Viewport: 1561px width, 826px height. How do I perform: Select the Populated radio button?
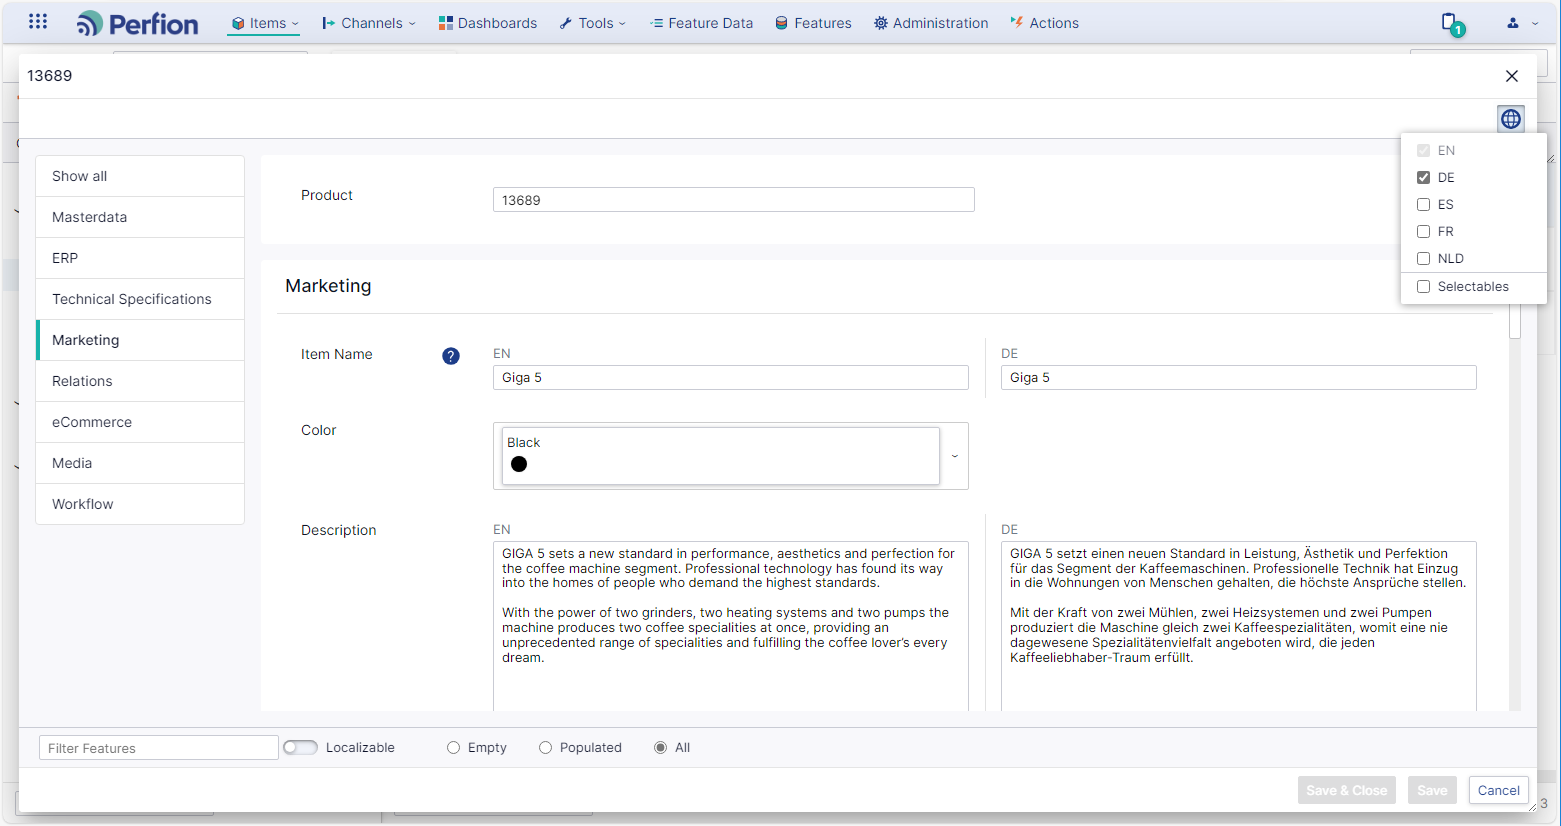pos(545,747)
